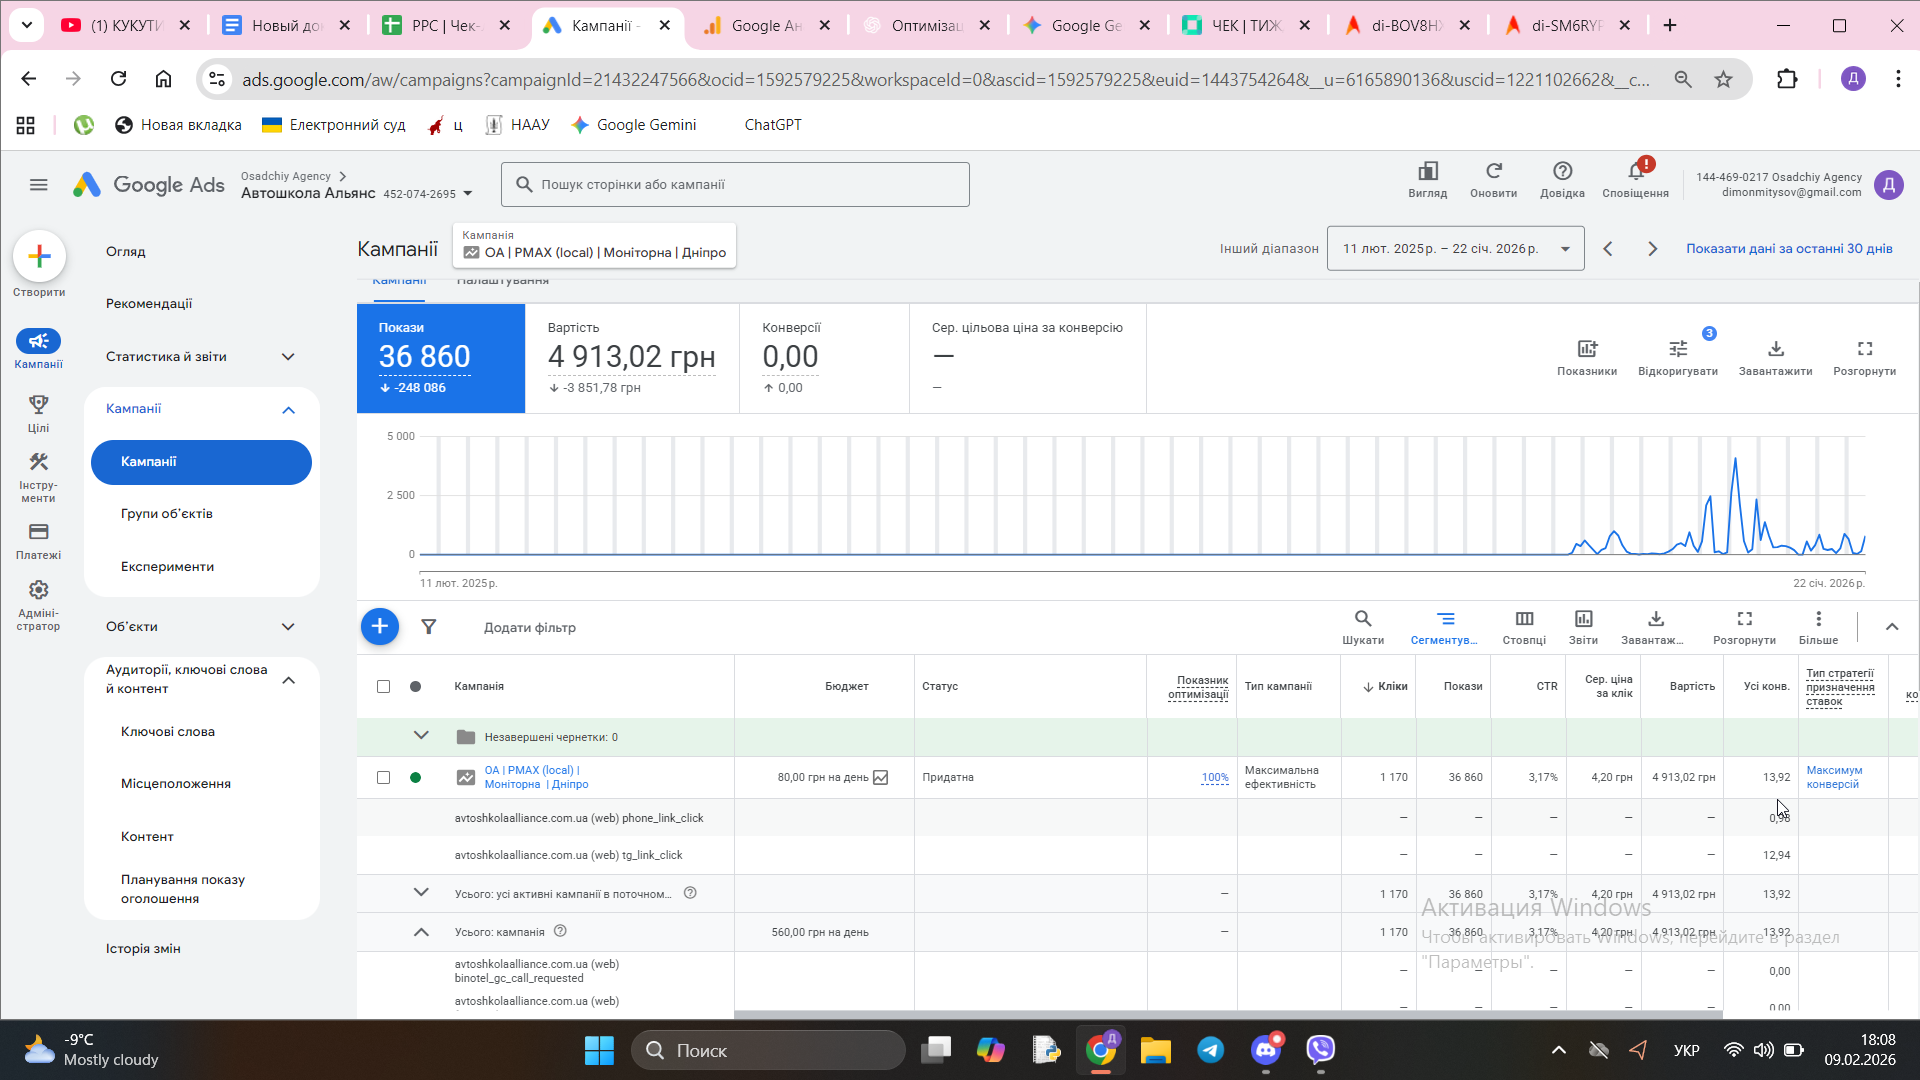1920x1080 pixels.
Task: Click green status dot of PMAX campaign
Action: 415,778
